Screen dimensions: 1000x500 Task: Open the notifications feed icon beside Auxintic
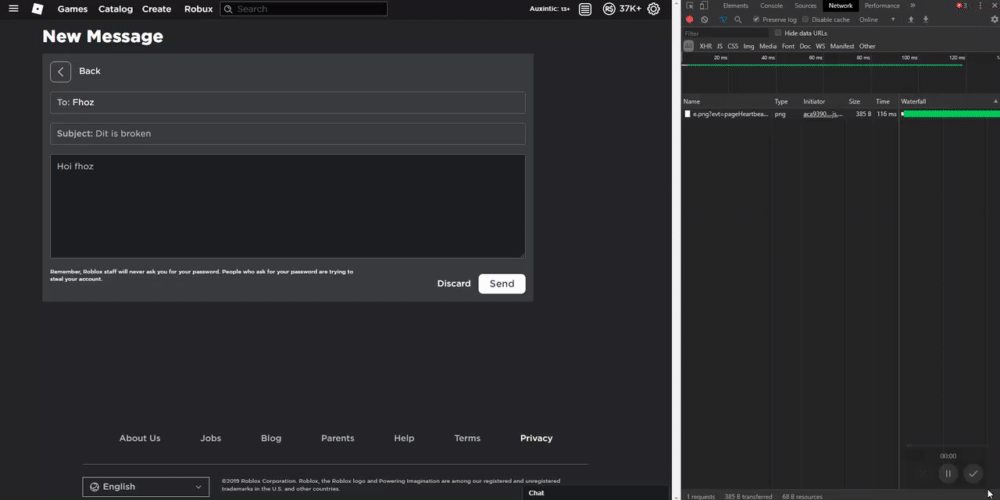click(x=585, y=9)
